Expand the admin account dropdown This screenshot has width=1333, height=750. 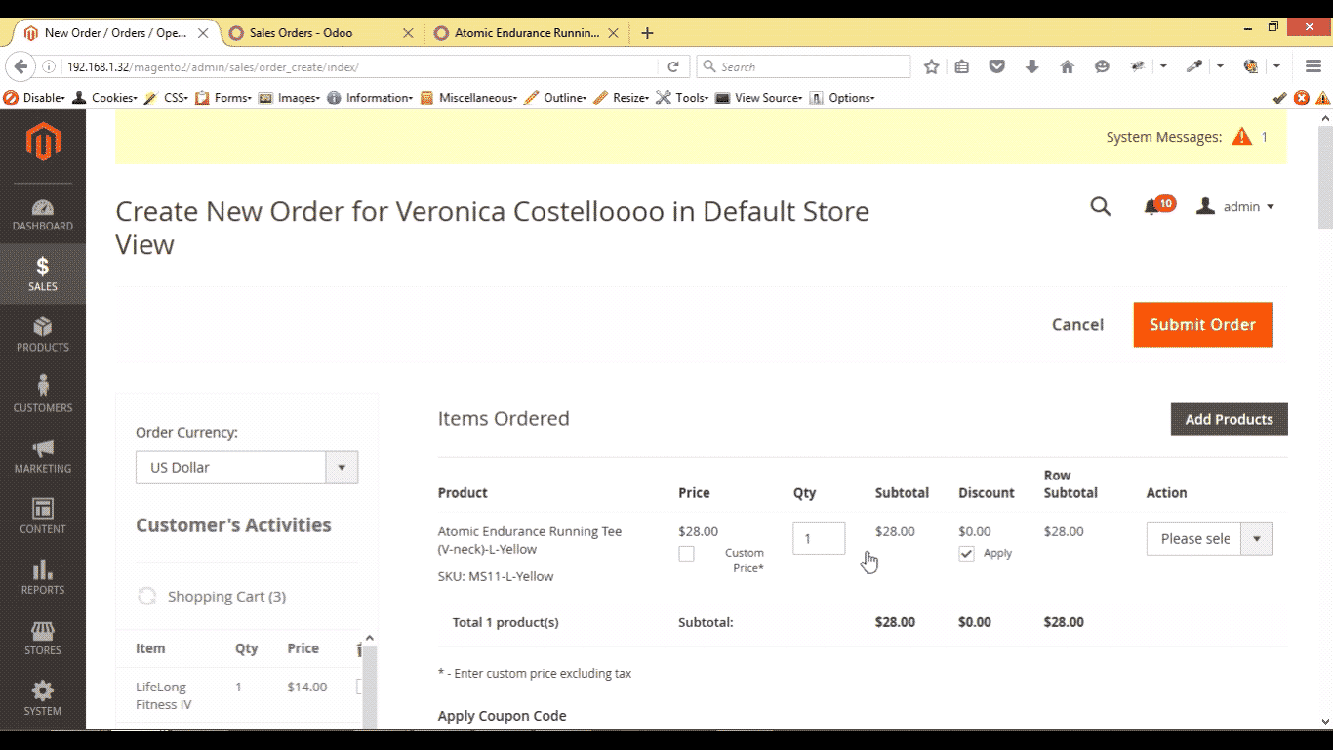tap(1236, 207)
